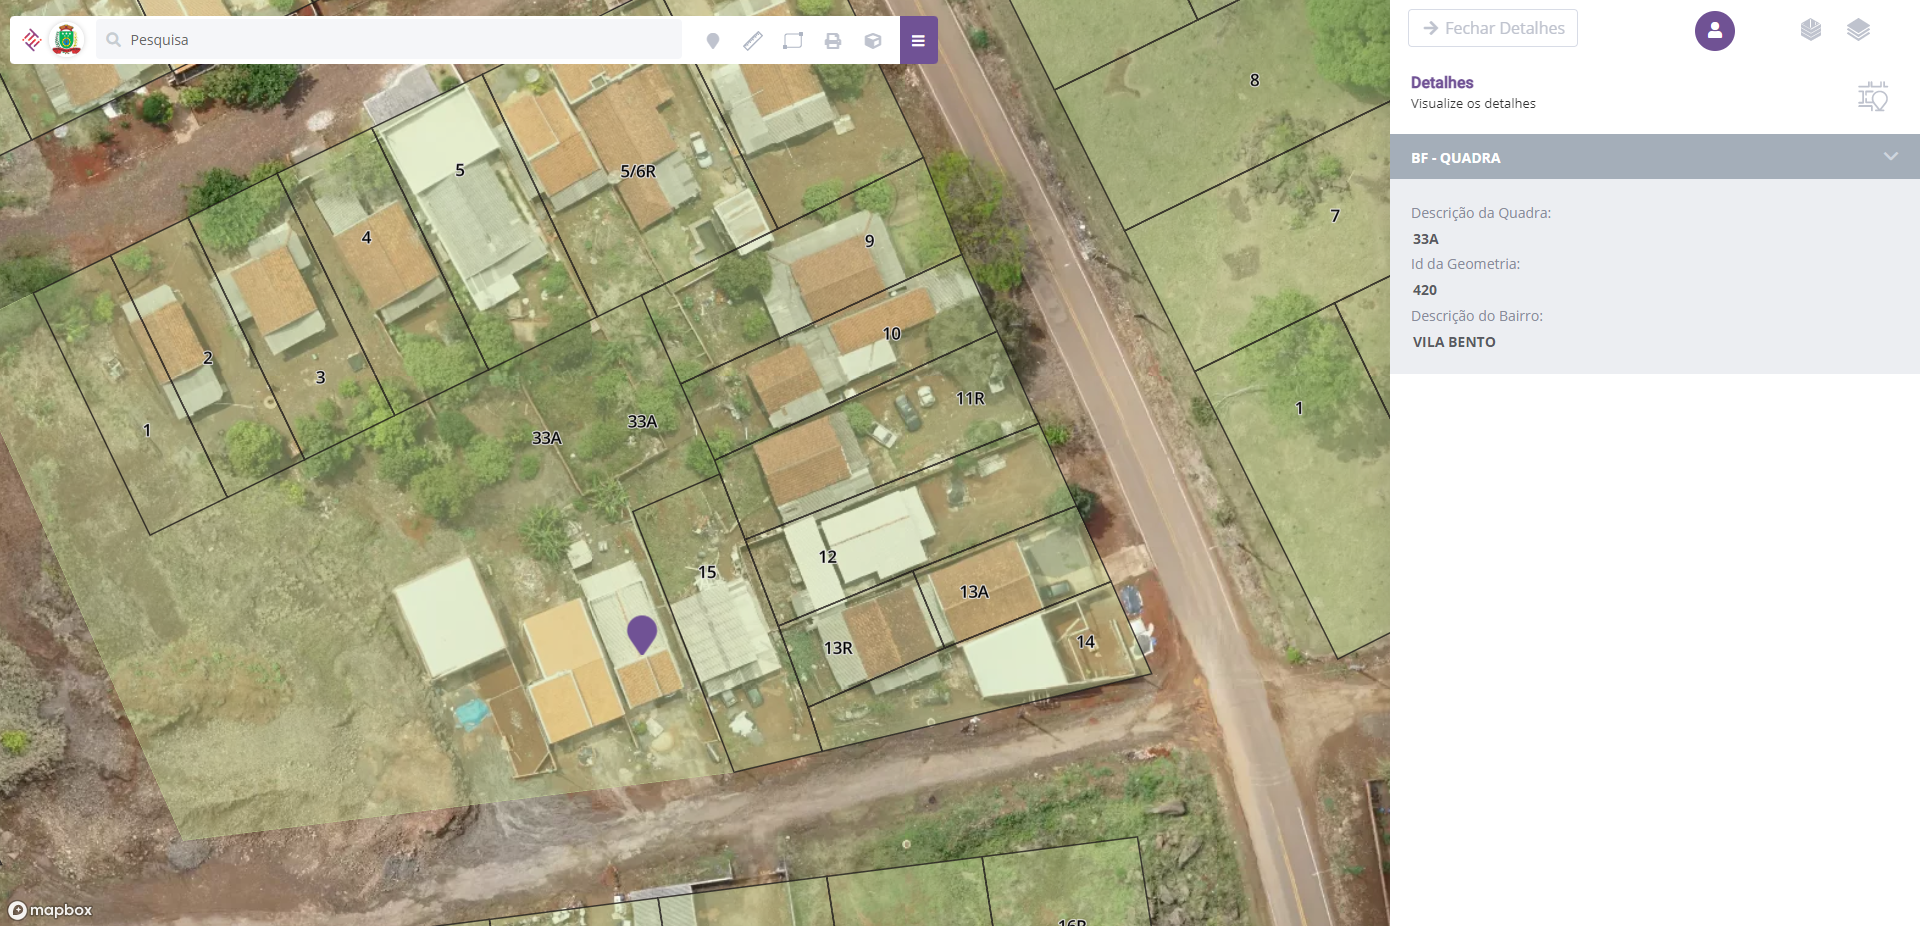Screen dimensions: 1920x926
Task: Click the Id da Geometria label
Action: click(1465, 264)
